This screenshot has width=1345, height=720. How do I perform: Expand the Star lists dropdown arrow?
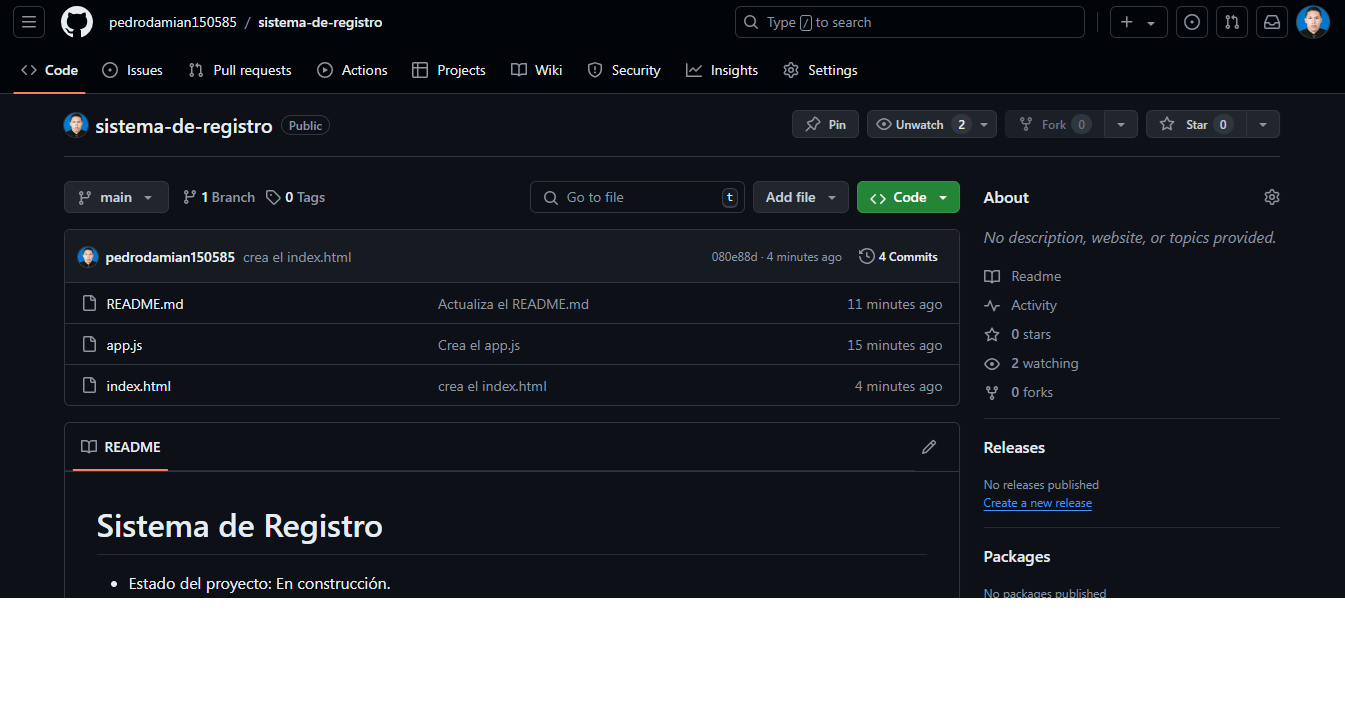pos(1264,124)
